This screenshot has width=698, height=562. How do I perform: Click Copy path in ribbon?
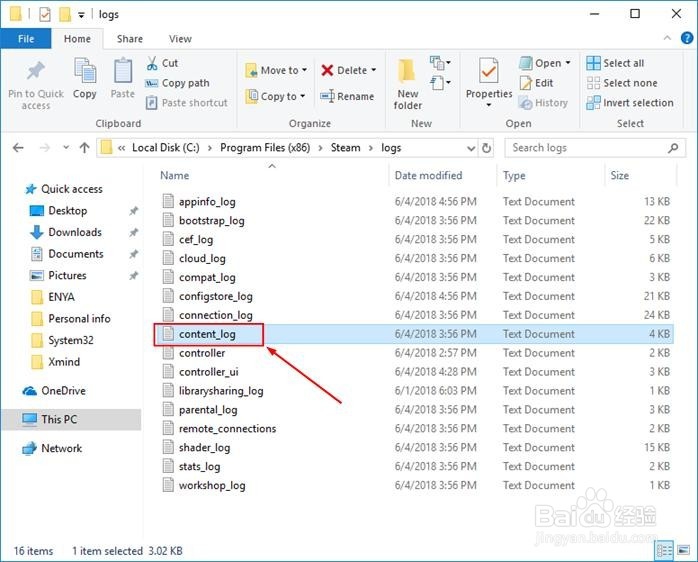pyautogui.click(x=177, y=83)
